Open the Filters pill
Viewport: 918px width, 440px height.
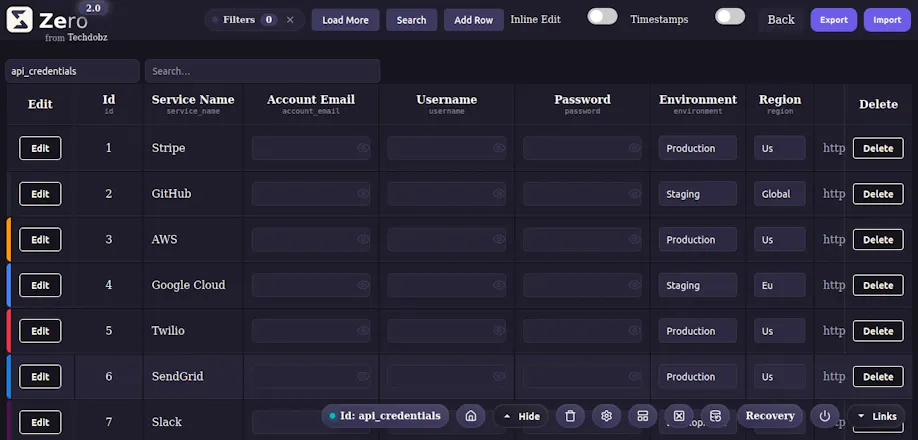[255, 20]
